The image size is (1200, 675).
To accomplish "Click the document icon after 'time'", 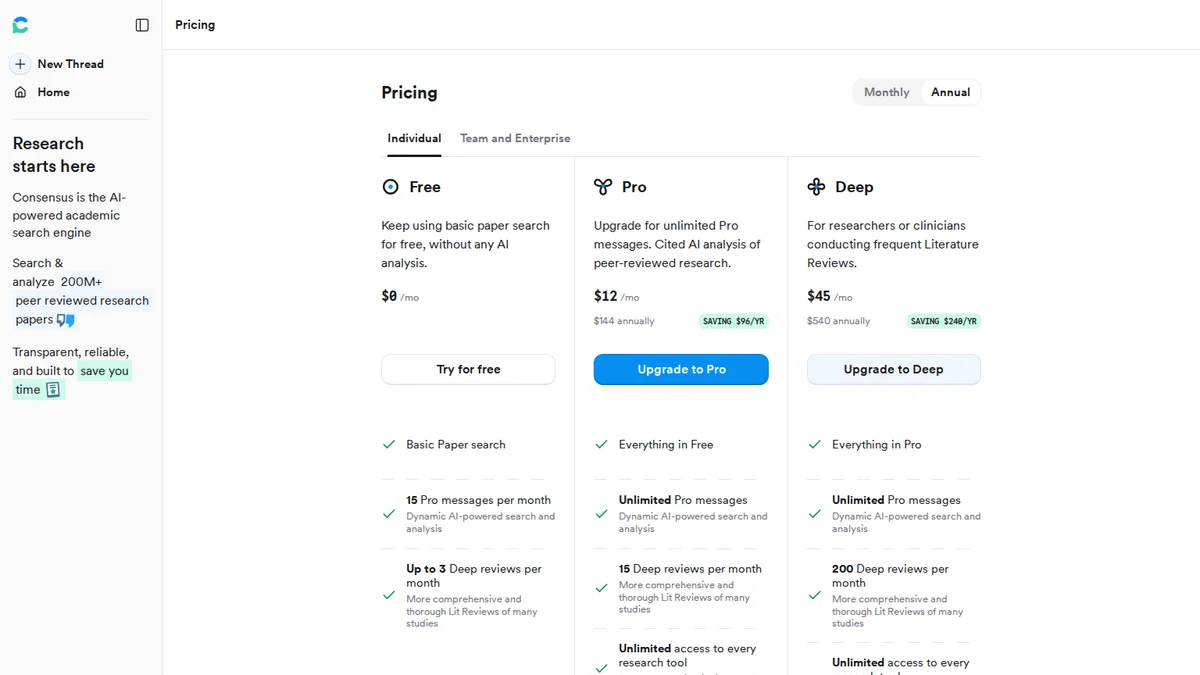I will pyautogui.click(x=53, y=390).
